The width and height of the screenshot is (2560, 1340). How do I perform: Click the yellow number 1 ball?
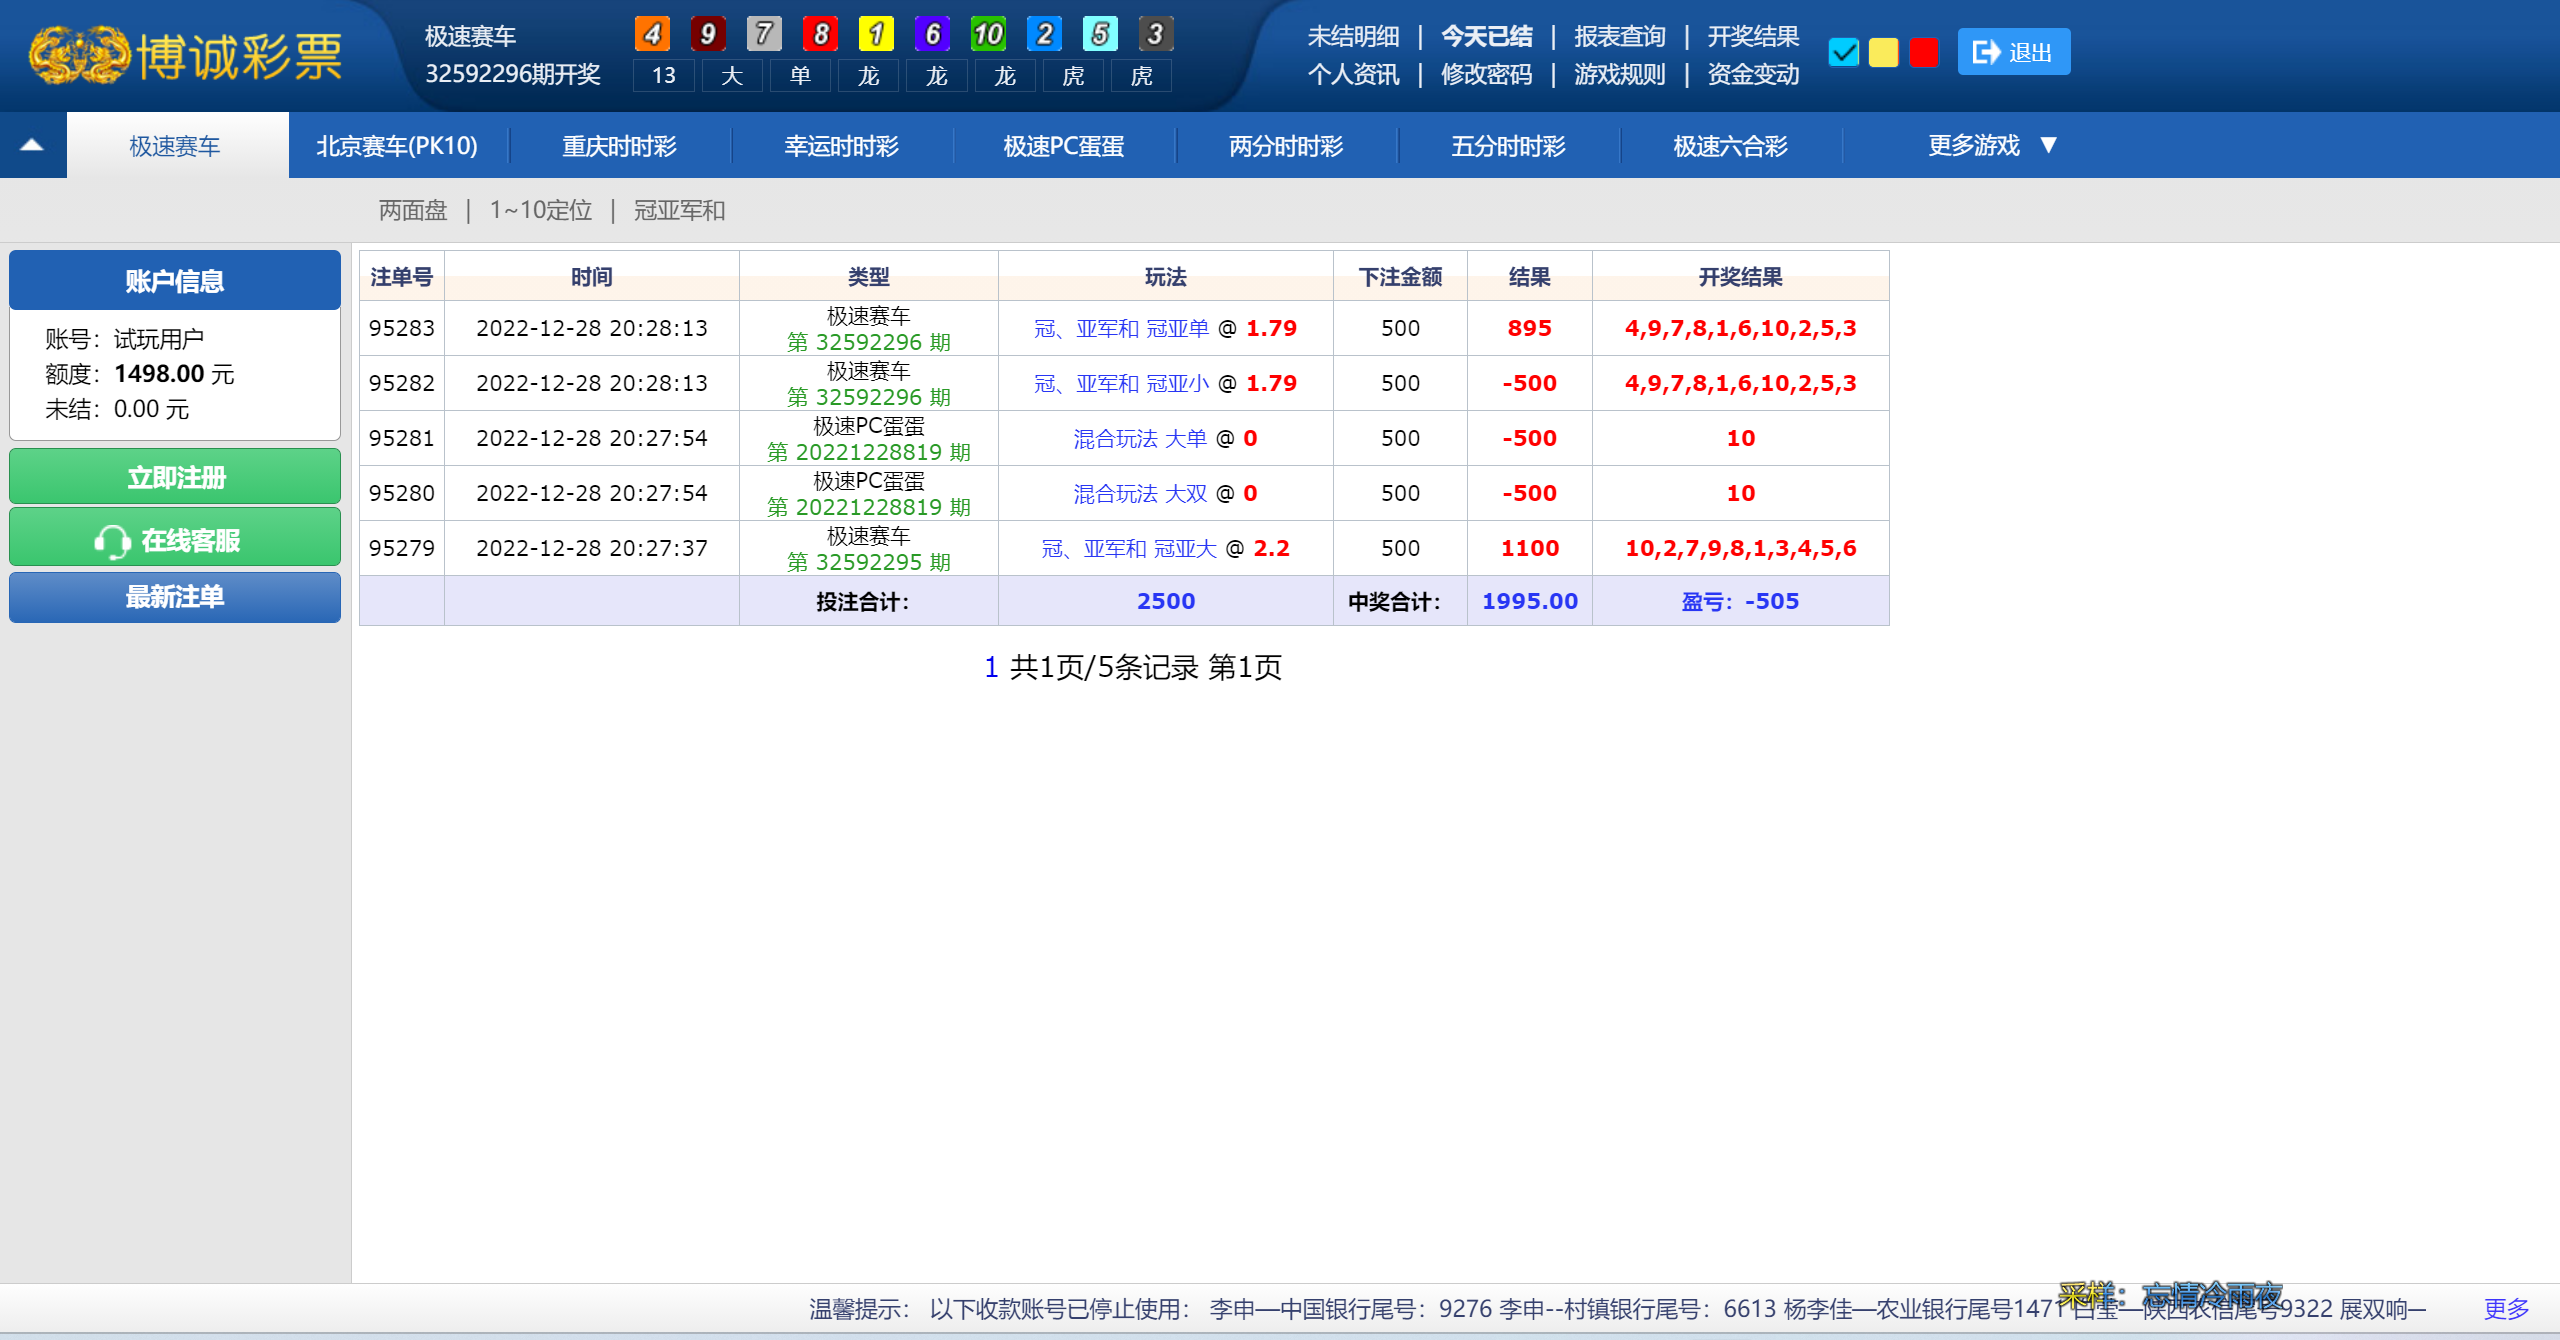pos(876,34)
